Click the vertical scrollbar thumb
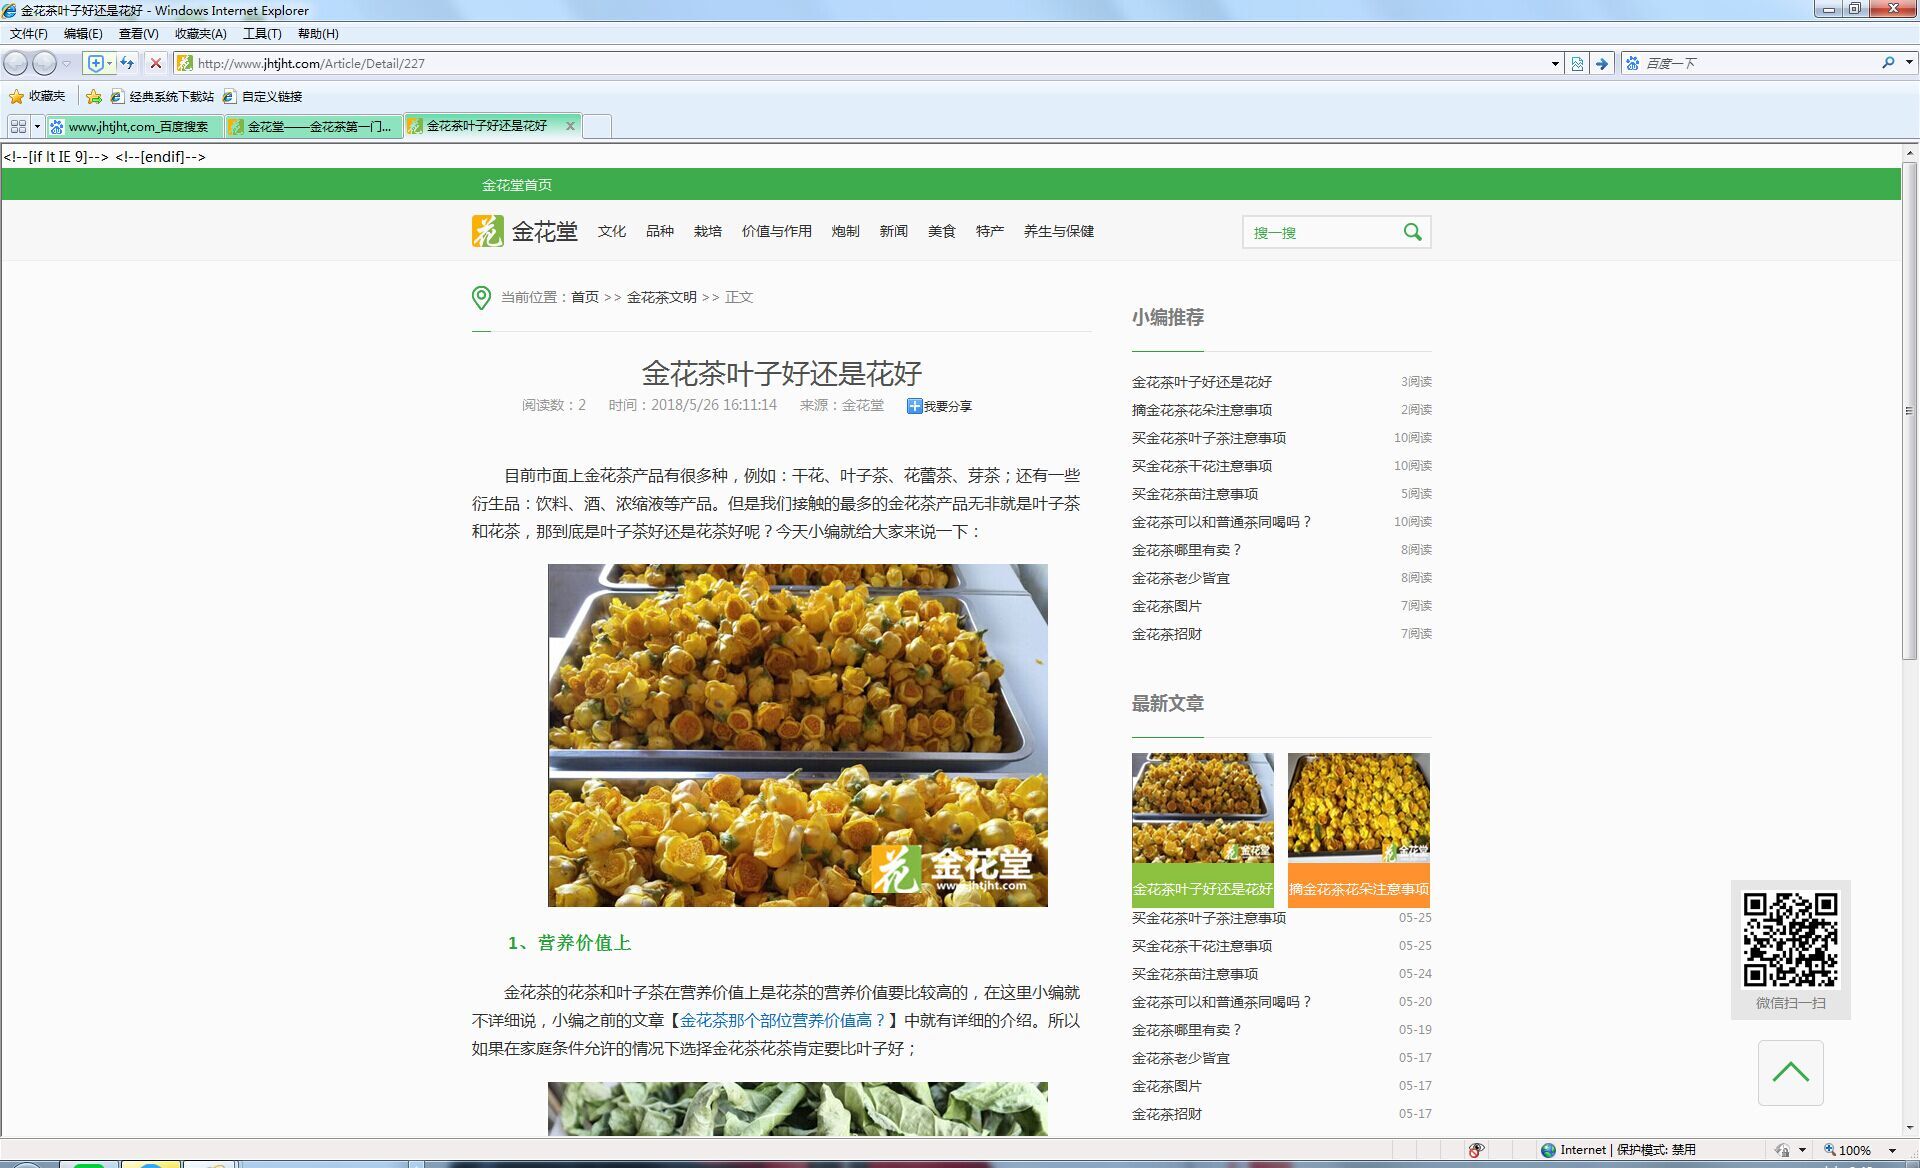1920x1168 pixels. [1909, 410]
